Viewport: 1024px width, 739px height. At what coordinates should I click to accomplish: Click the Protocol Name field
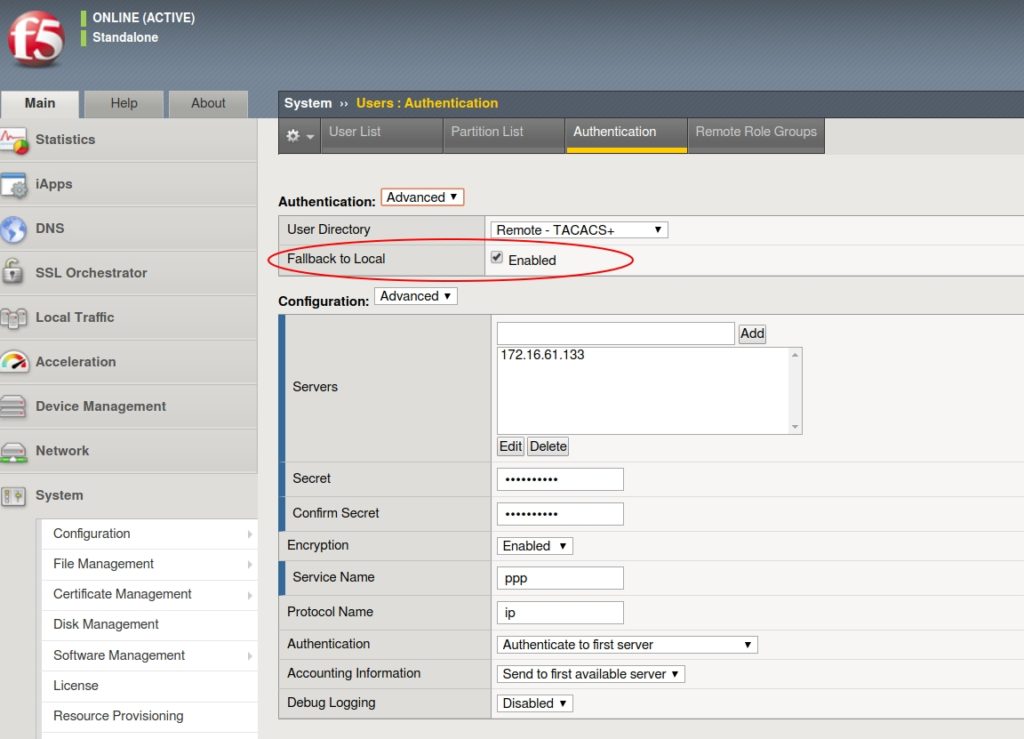coord(560,612)
